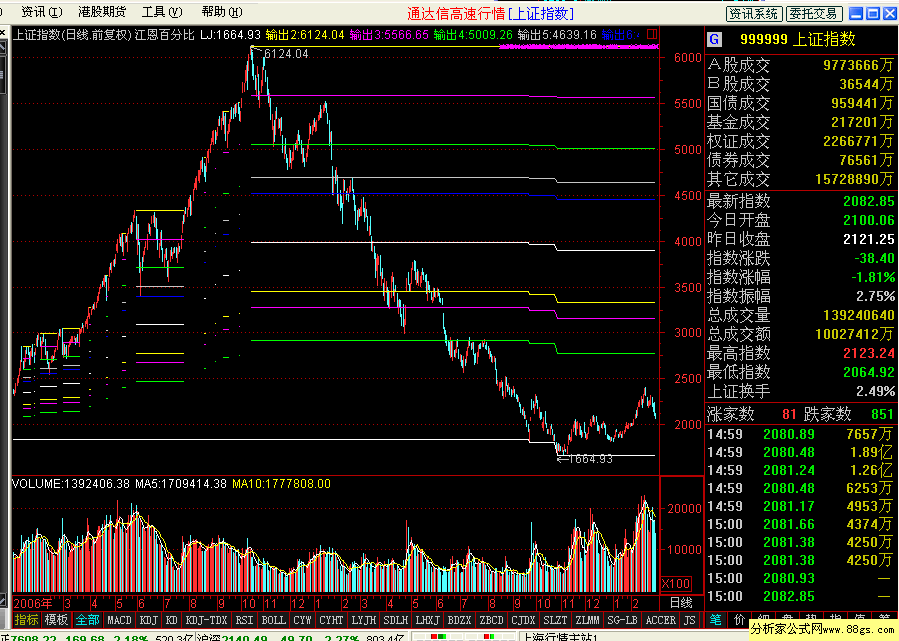Click the blue G icon beside 999999
Viewport: 899px width, 641px height.
click(x=714, y=40)
